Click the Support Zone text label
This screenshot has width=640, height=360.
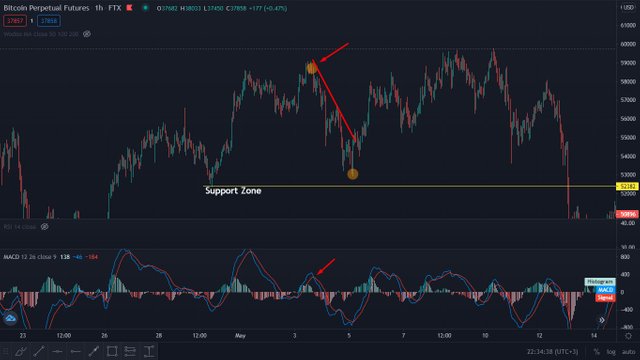[x=233, y=191]
